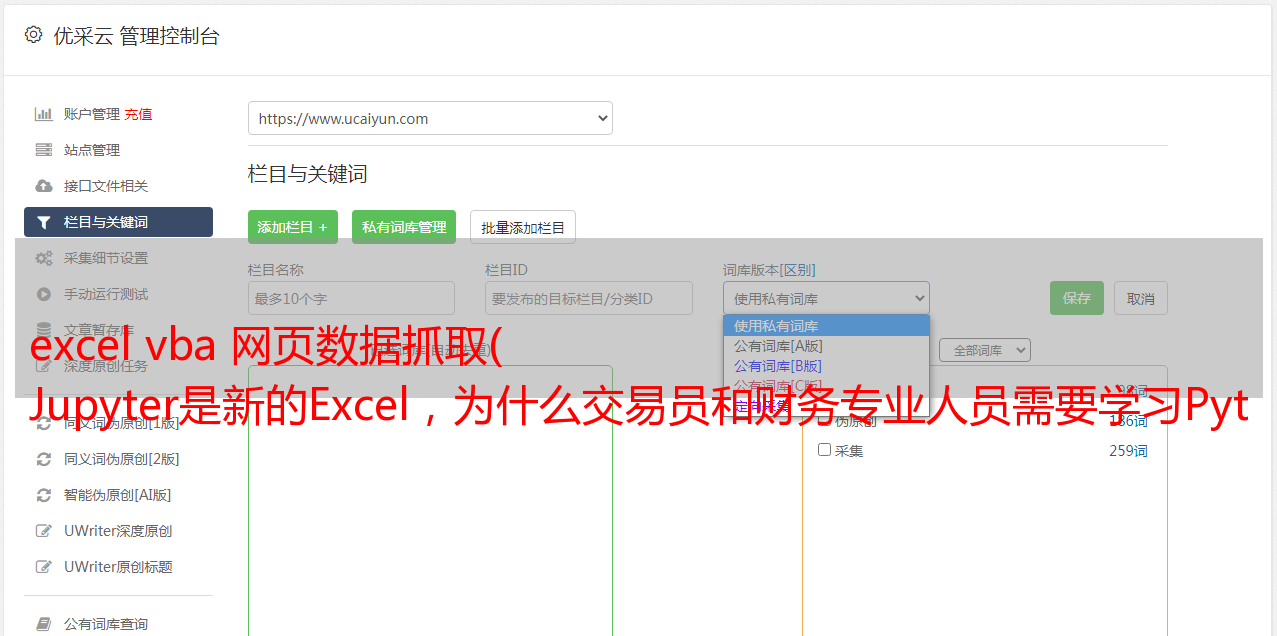Click the server icon for 站点管理
The height and width of the screenshot is (636, 1277).
[43, 150]
